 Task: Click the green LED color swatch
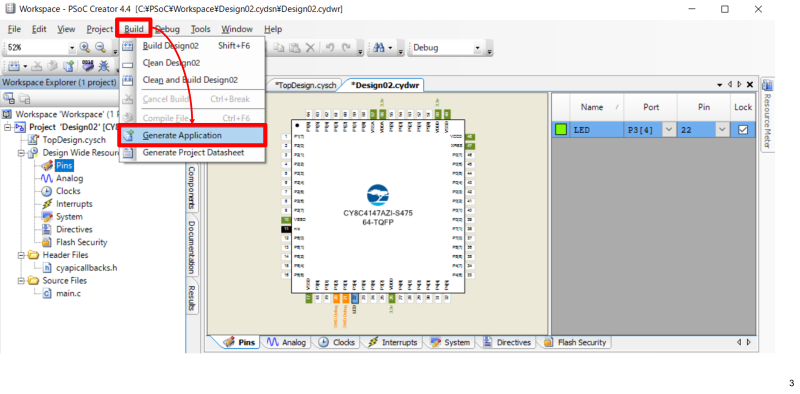pyautogui.click(x=561, y=130)
